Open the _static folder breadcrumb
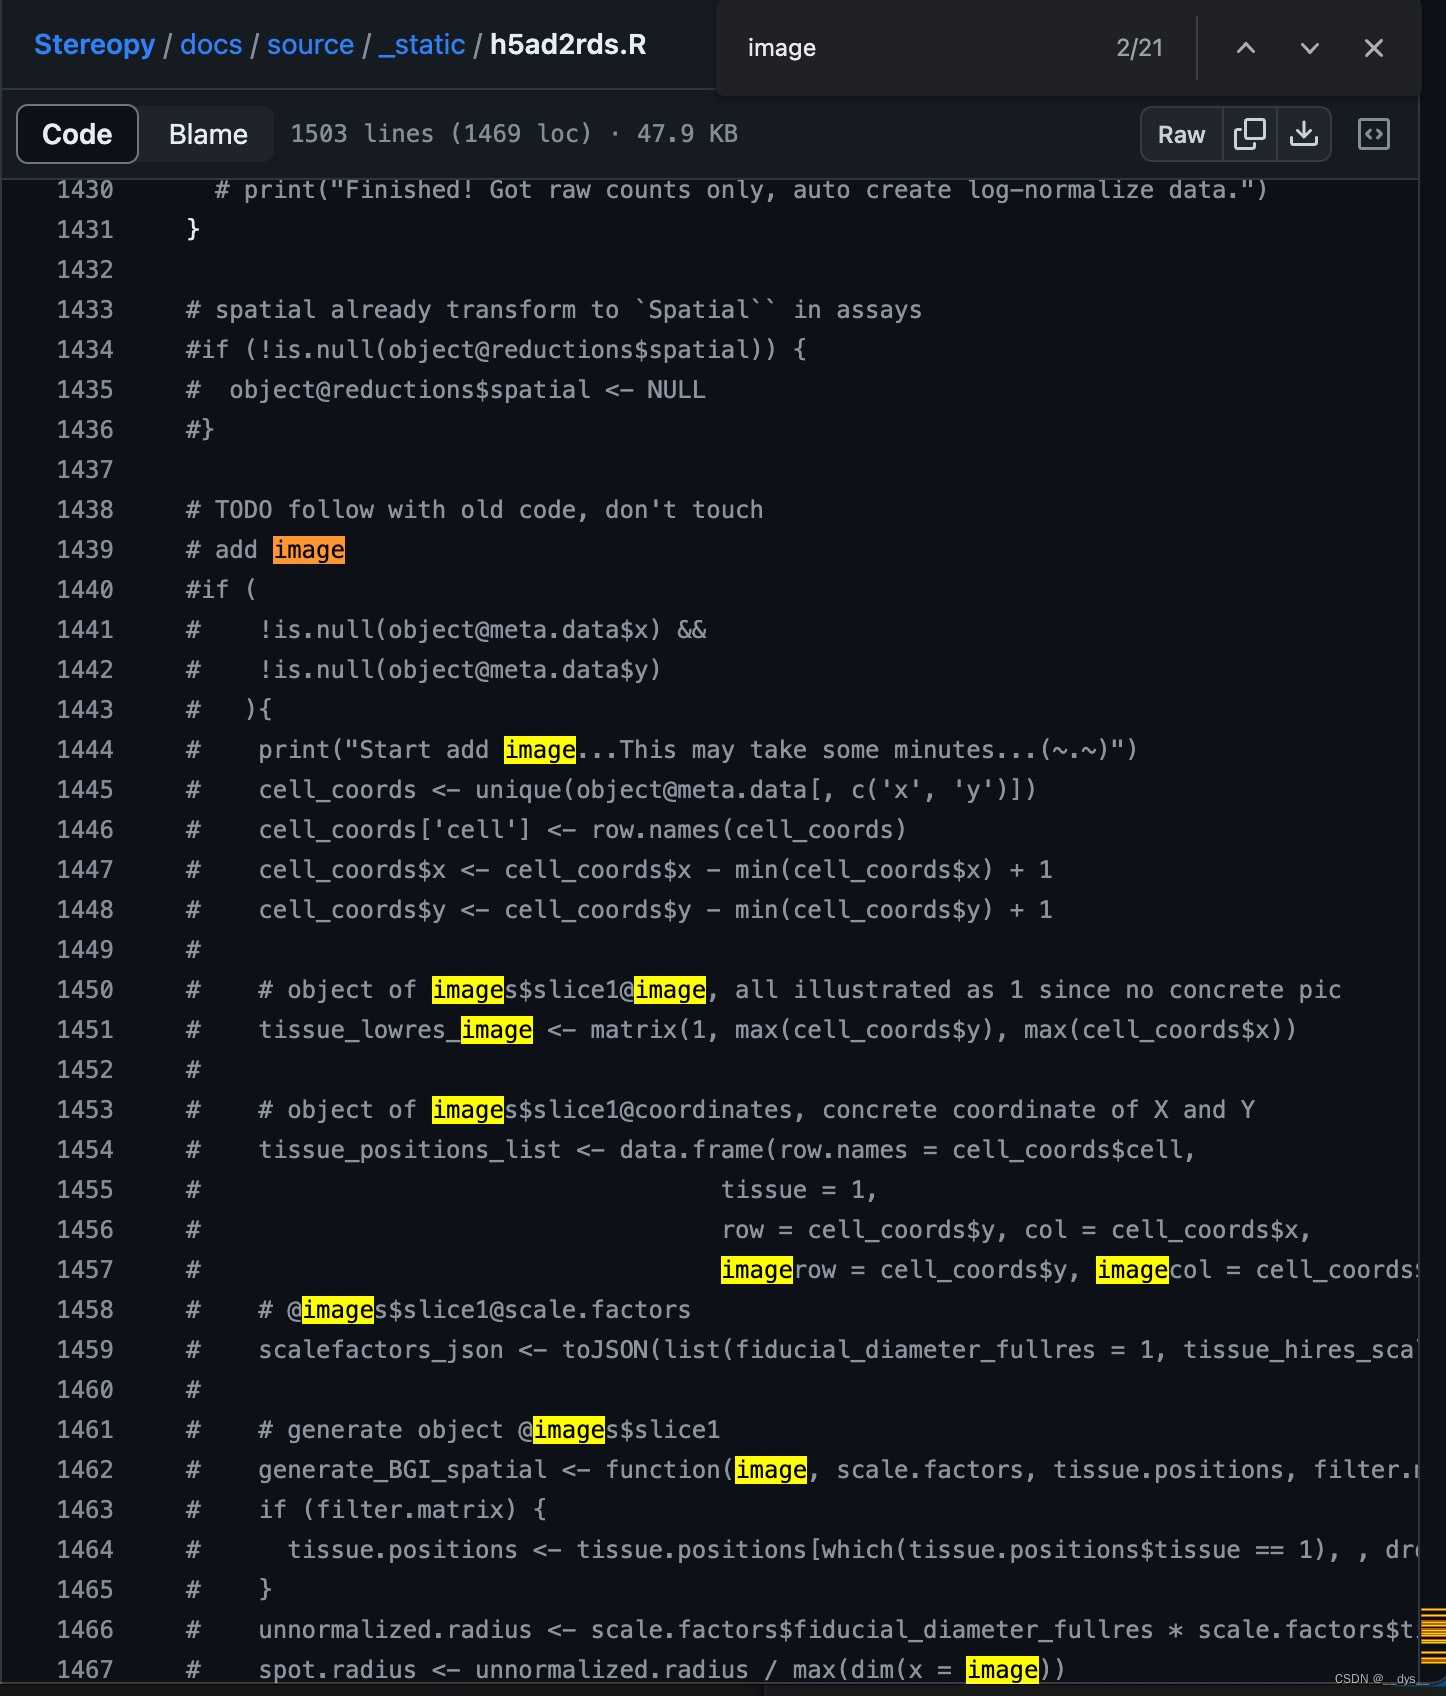Image resolution: width=1446 pixels, height=1696 pixels. coord(421,45)
